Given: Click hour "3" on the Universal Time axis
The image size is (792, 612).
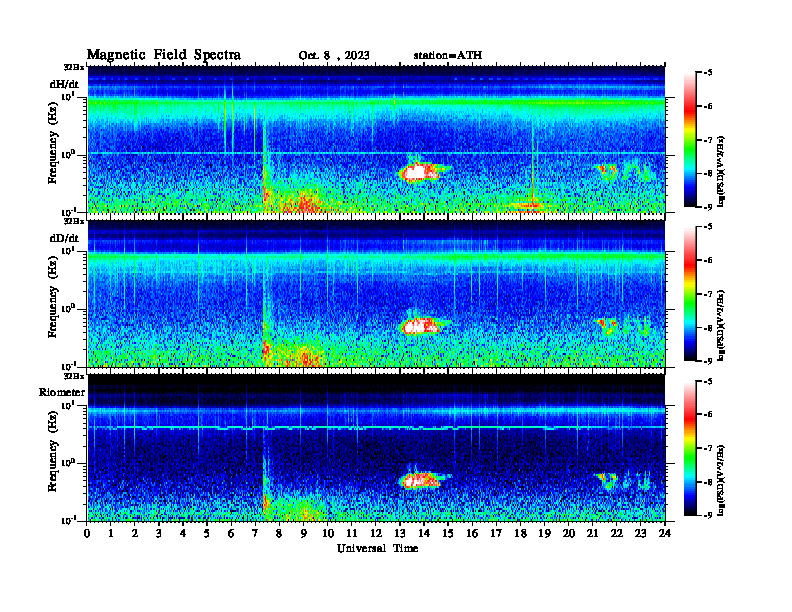Looking at the screenshot, I should point(159,534).
